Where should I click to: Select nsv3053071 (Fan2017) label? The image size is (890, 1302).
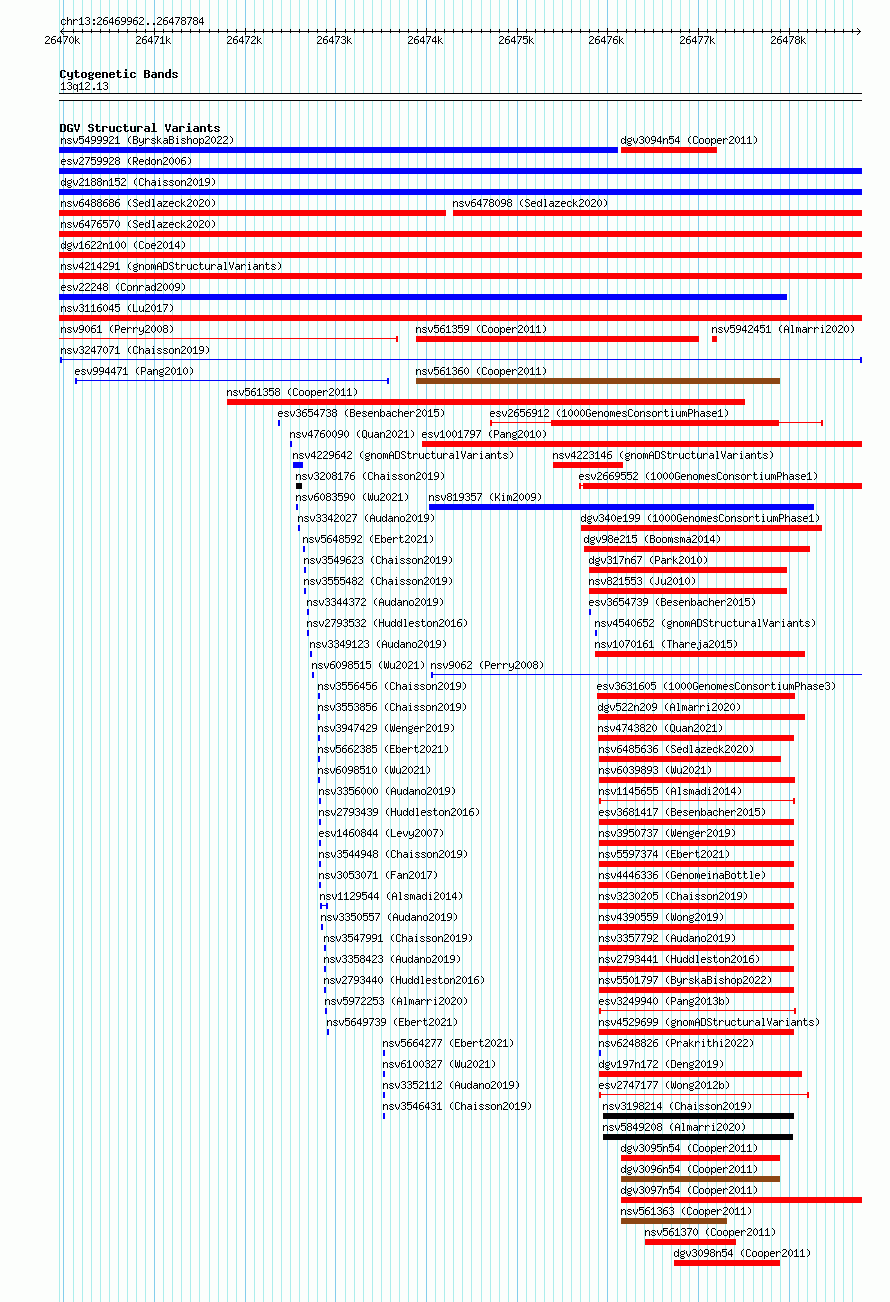click(378, 875)
